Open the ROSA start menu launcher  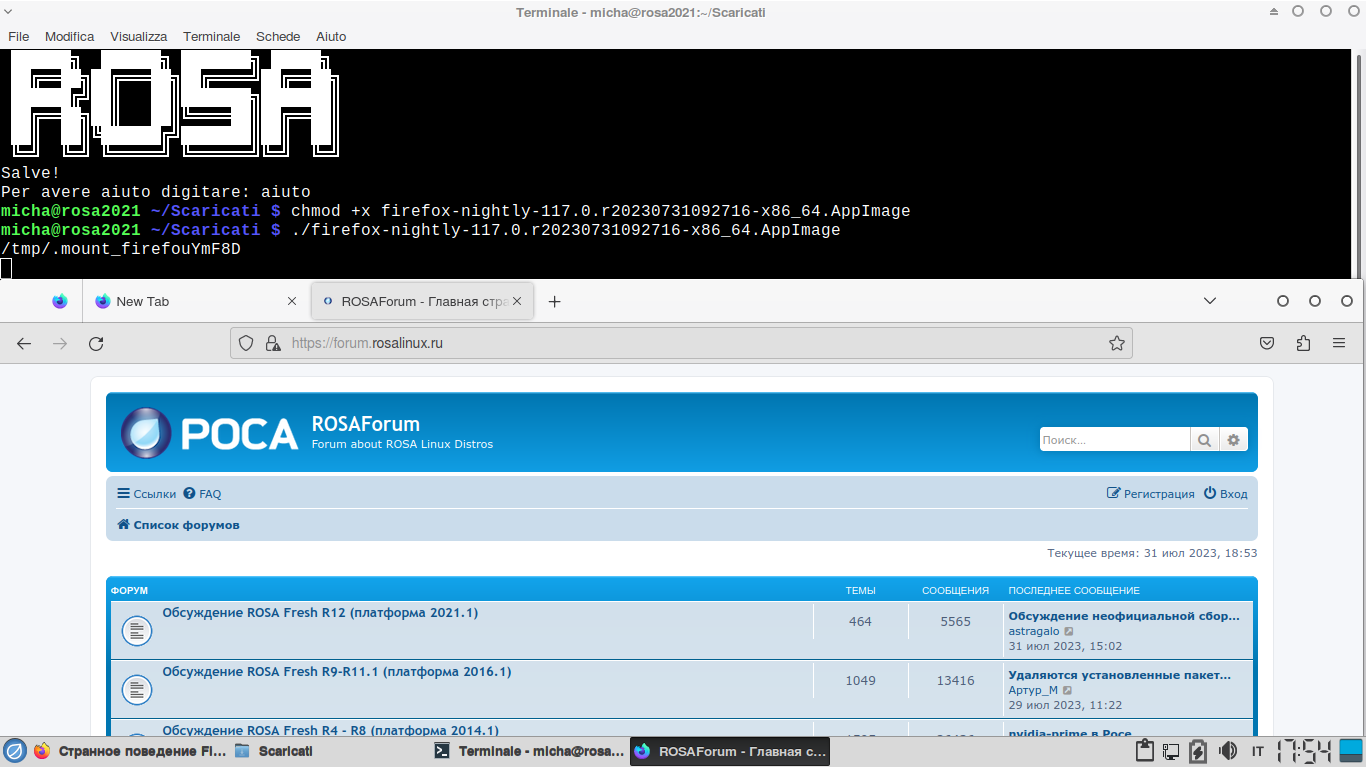click(x=14, y=750)
